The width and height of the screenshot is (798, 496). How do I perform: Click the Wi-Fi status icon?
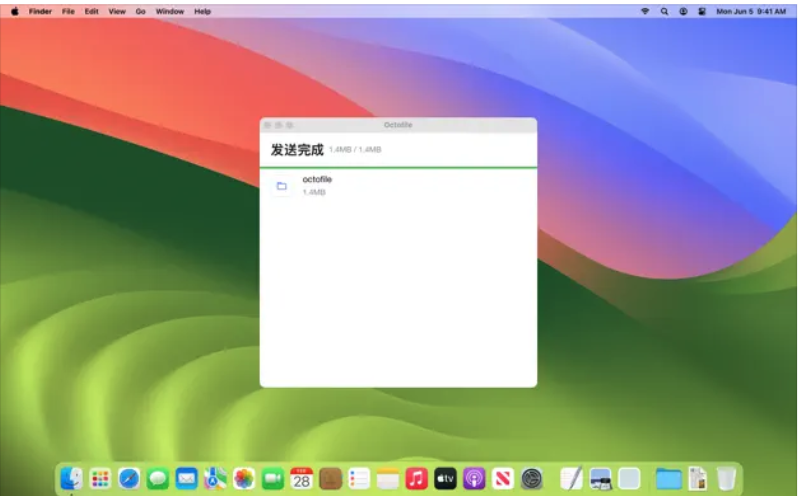[645, 11]
